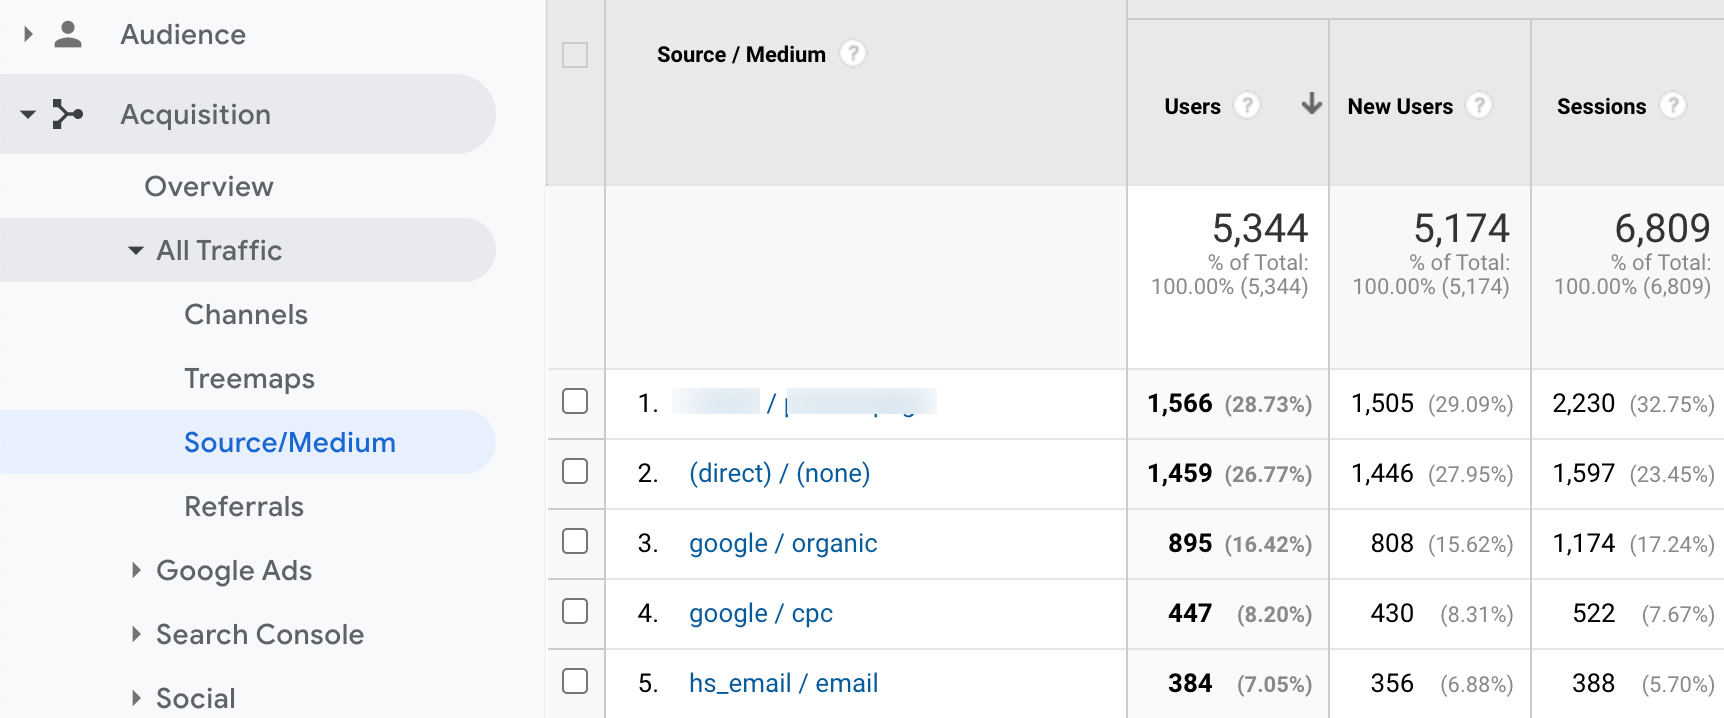Click help icon next to Source / Medium
Screen dimensions: 1724x718
[x=852, y=53]
